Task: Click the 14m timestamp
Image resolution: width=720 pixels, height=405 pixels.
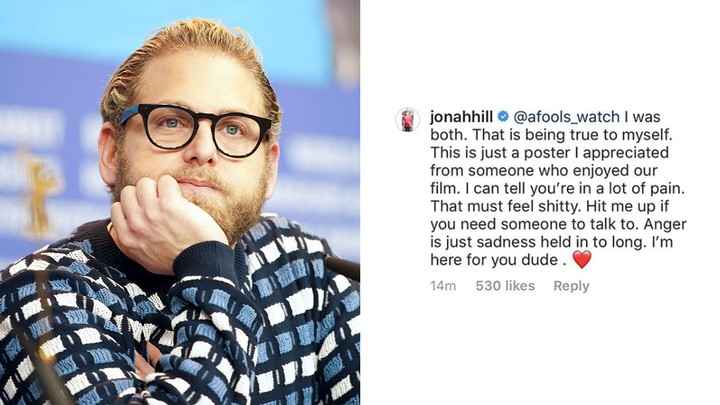Action: click(443, 286)
